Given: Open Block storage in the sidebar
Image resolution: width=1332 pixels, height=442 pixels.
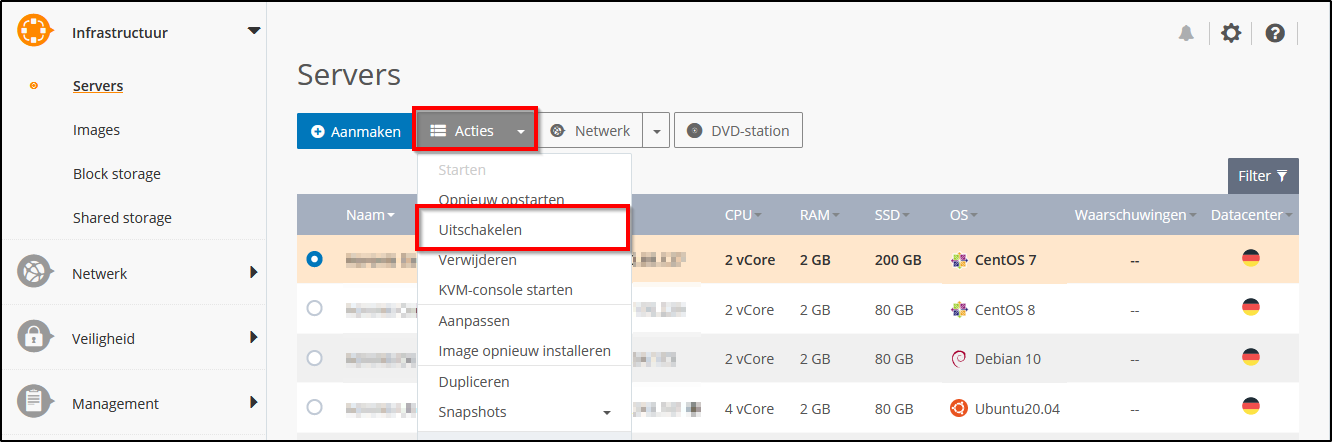Looking at the screenshot, I should [x=116, y=174].
